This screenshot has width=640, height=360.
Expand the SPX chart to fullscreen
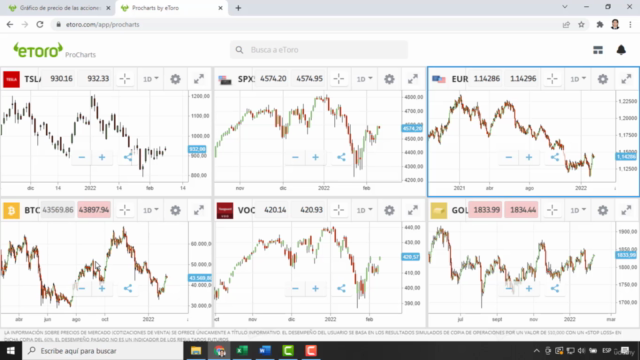coord(413,79)
